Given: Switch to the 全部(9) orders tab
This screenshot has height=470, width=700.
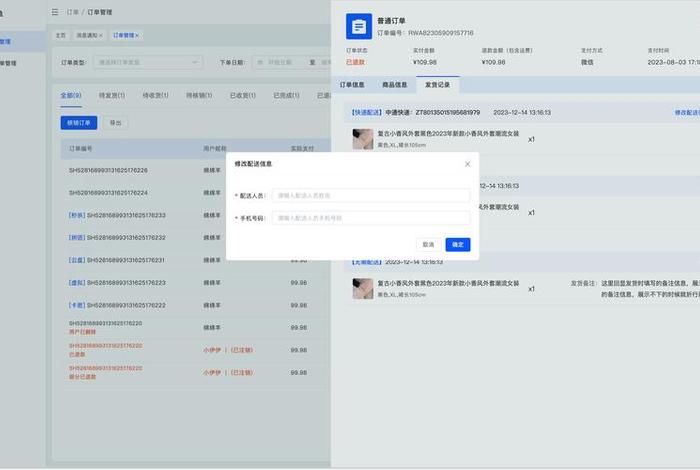Looking at the screenshot, I should click(71, 96).
